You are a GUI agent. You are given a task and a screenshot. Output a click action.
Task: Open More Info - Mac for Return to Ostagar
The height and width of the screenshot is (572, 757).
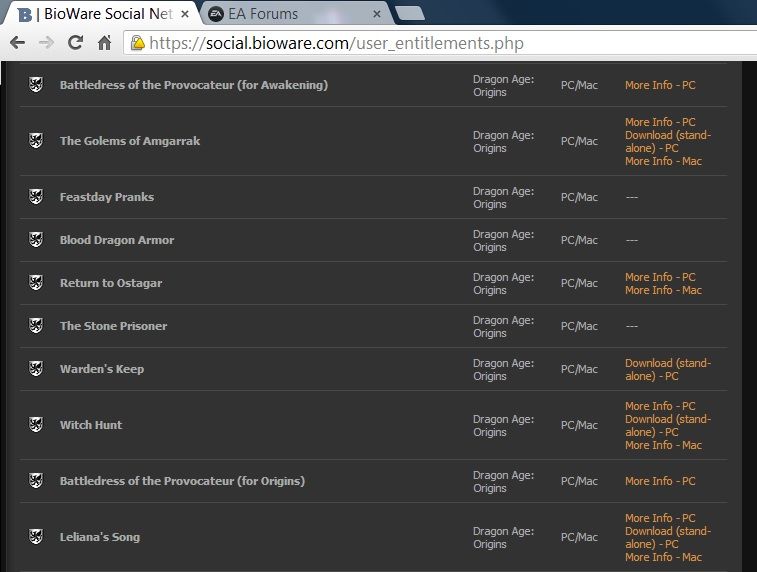click(x=663, y=290)
